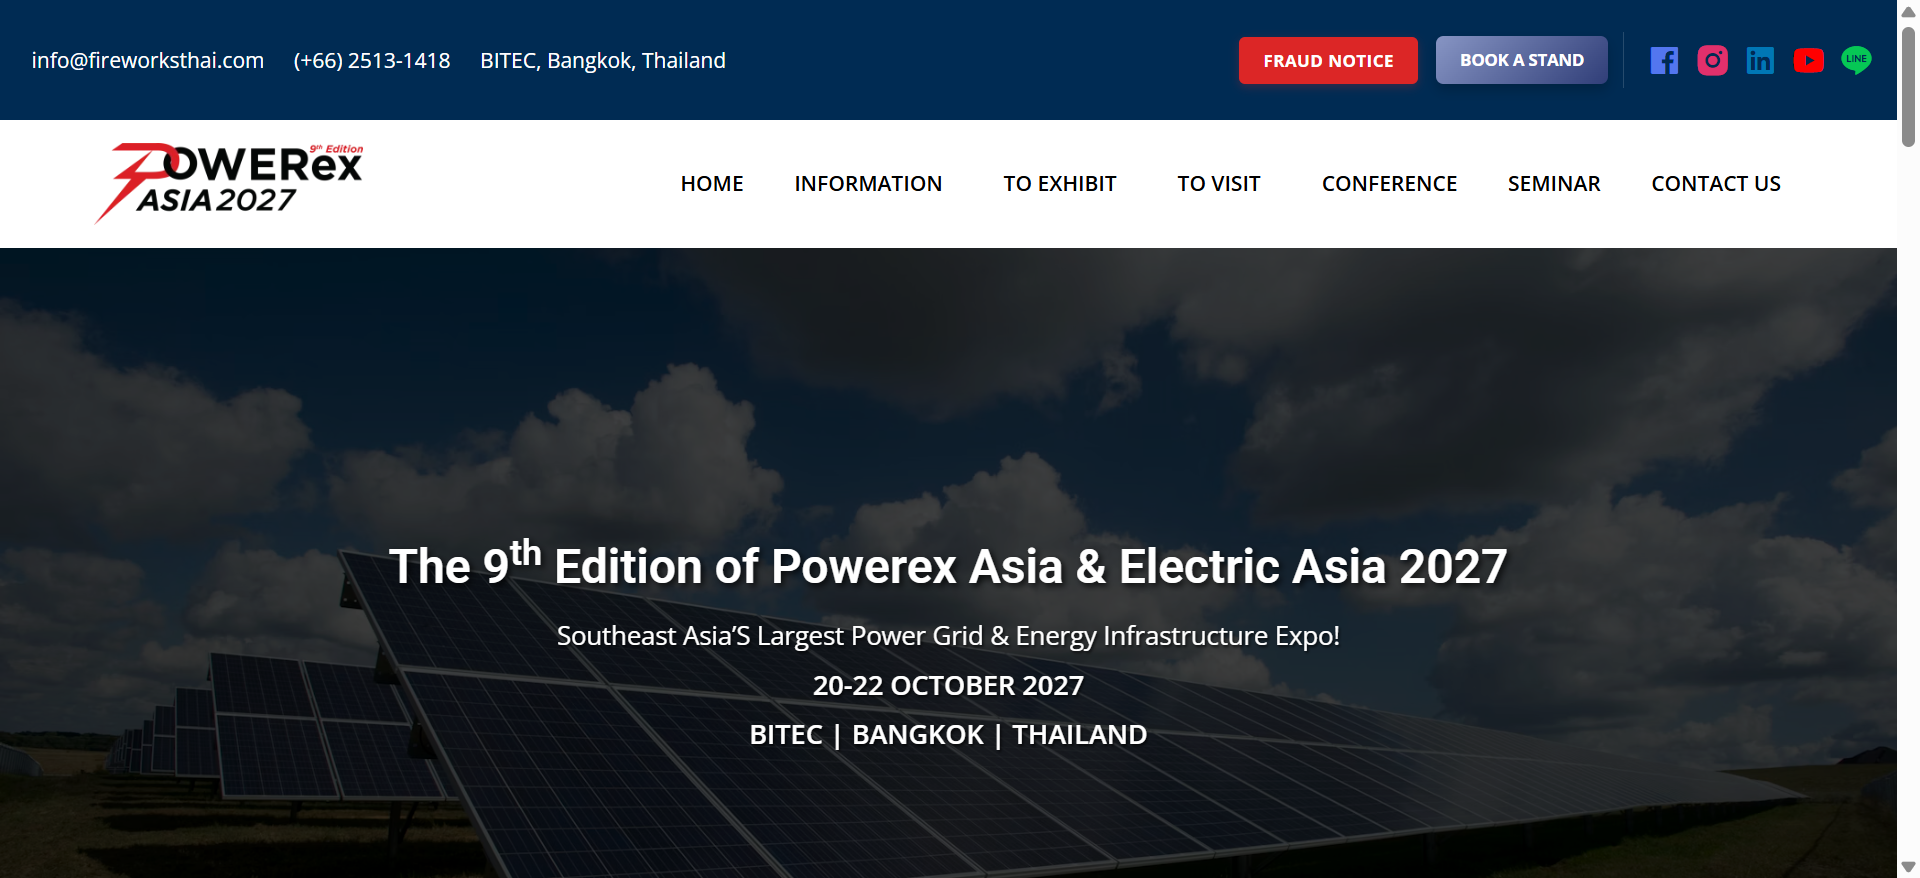Open the SEMINAR menu item
The image size is (1920, 878).
(1554, 184)
